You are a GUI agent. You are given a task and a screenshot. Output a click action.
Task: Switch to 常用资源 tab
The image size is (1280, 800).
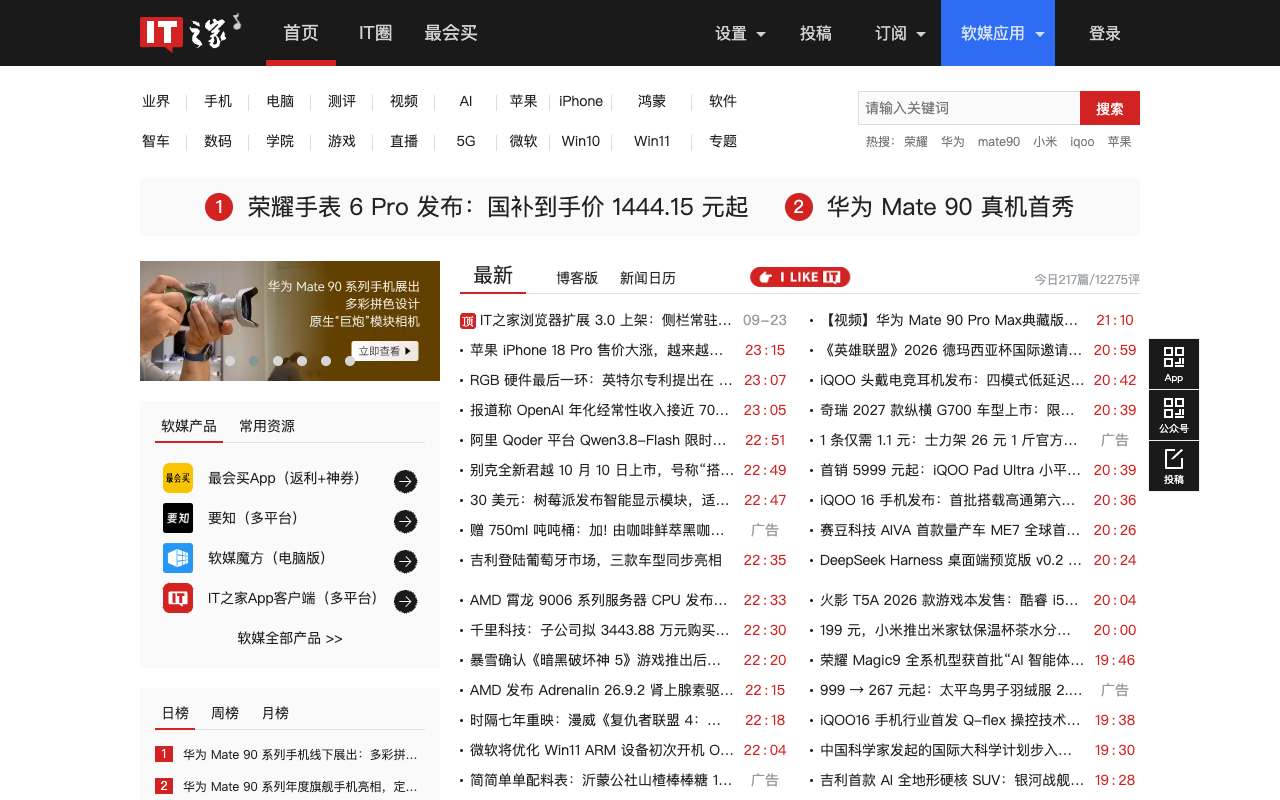tap(267, 426)
